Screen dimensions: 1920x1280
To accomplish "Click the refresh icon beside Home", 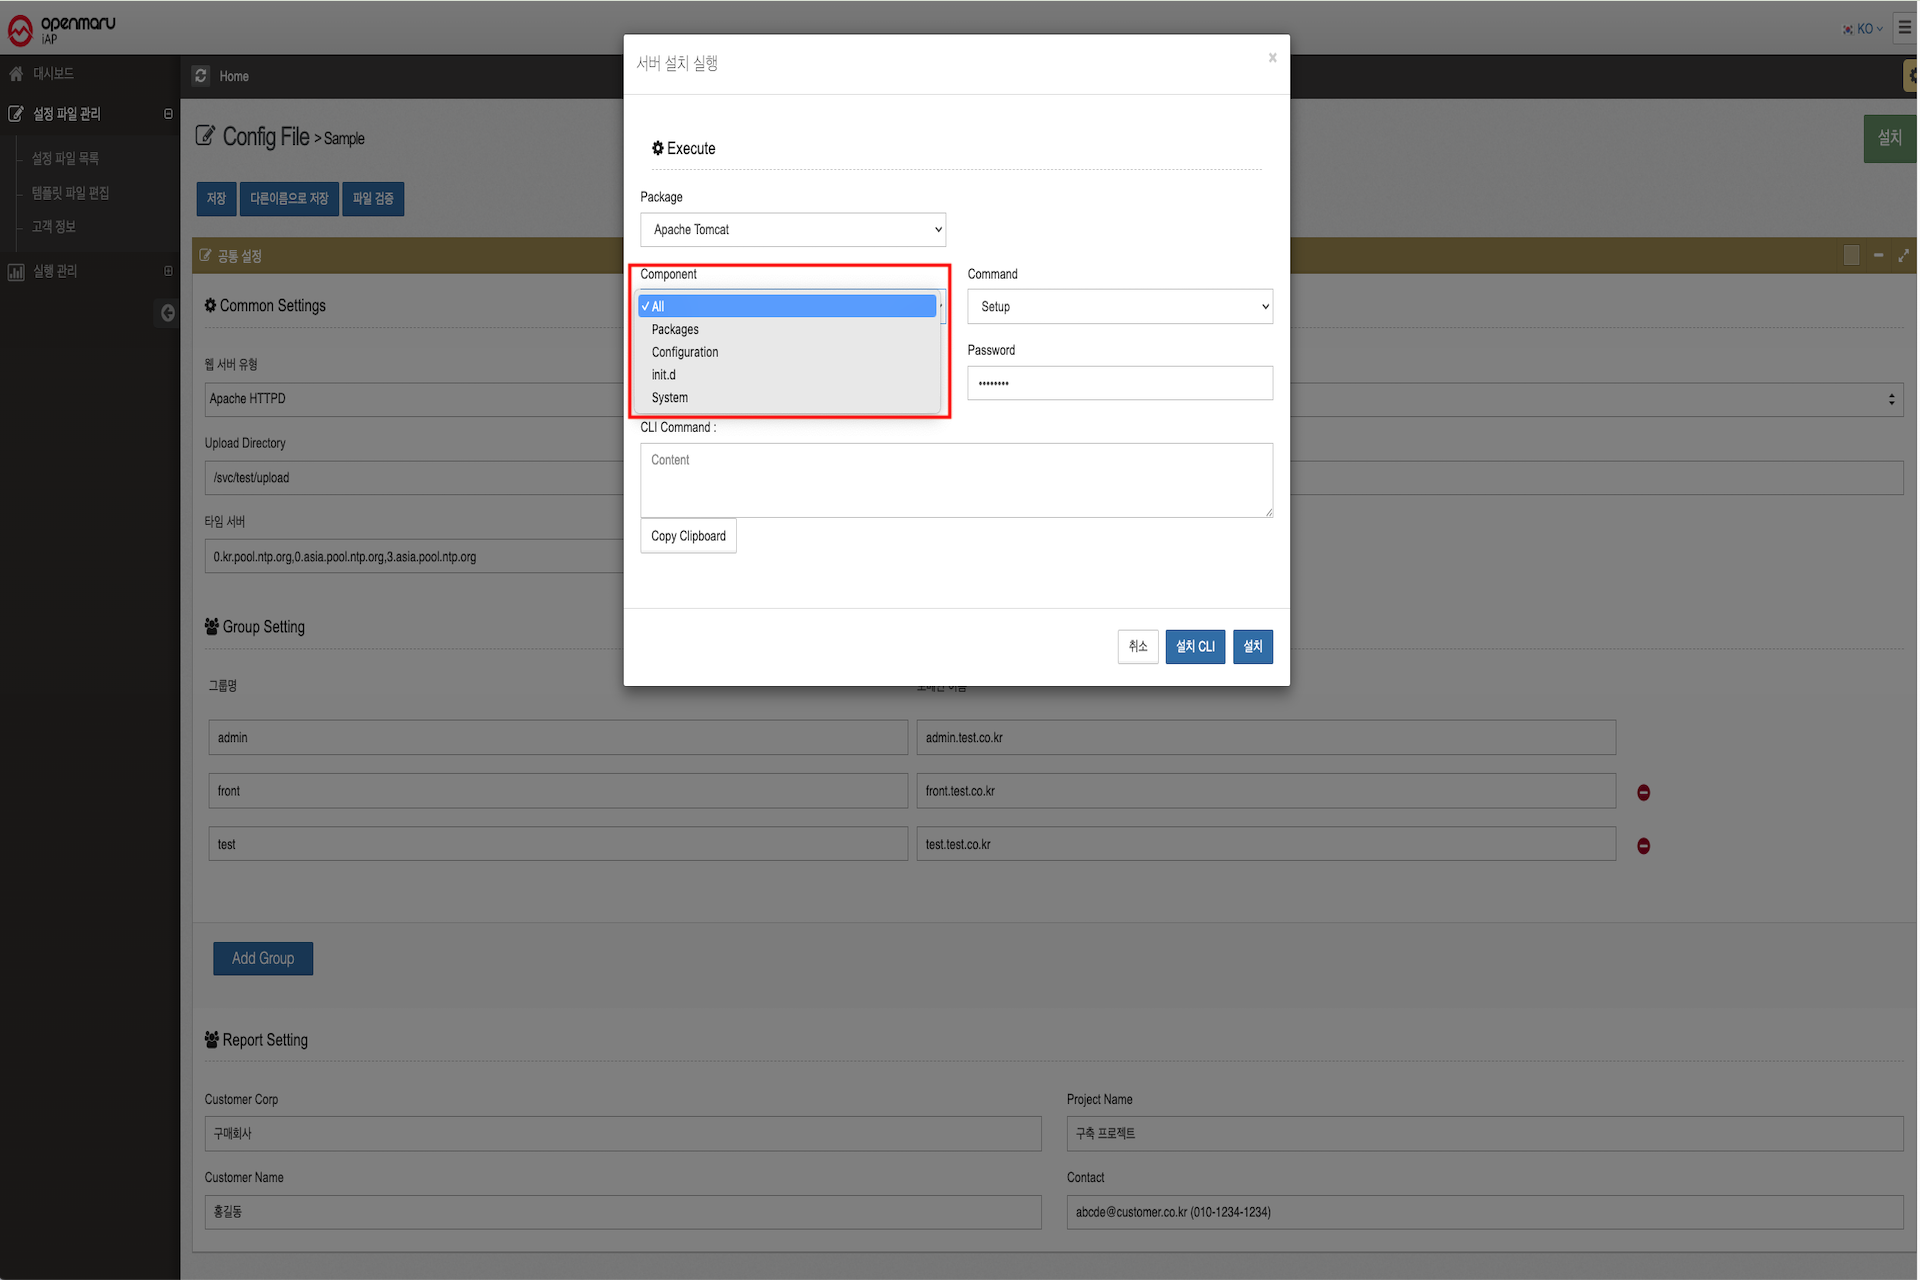I will click(x=201, y=76).
